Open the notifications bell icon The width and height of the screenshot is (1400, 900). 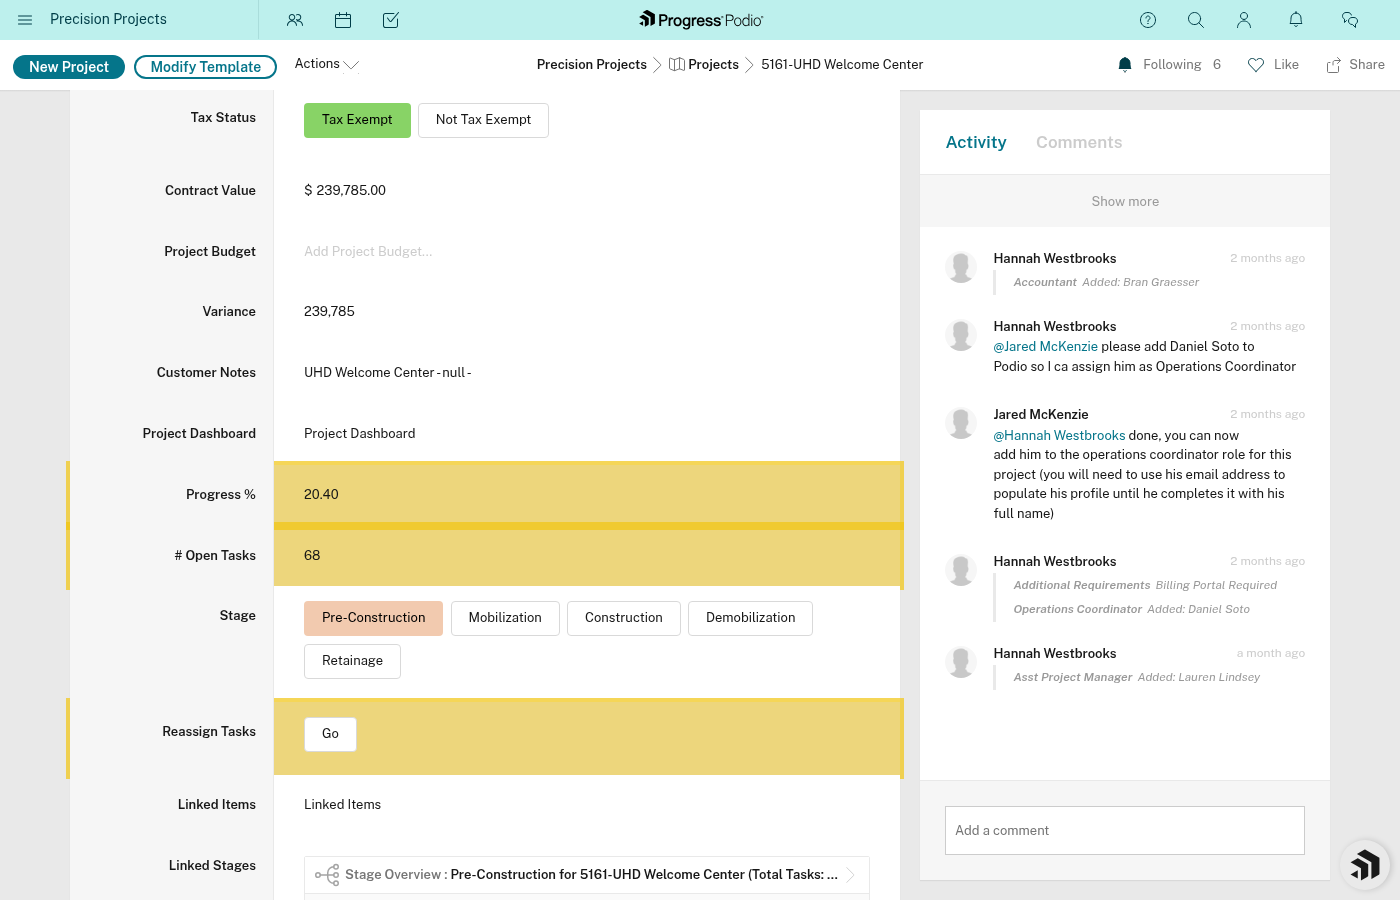(x=1296, y=20)
